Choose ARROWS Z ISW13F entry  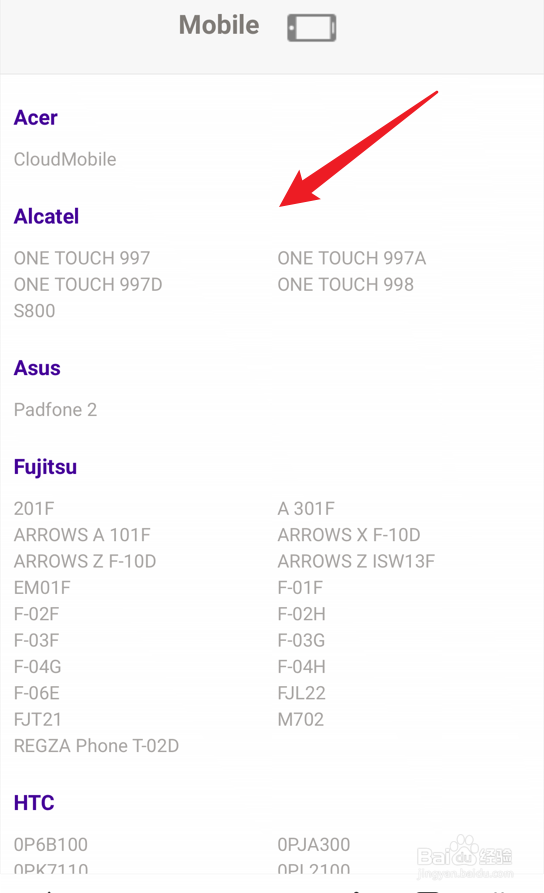(356, 561)
